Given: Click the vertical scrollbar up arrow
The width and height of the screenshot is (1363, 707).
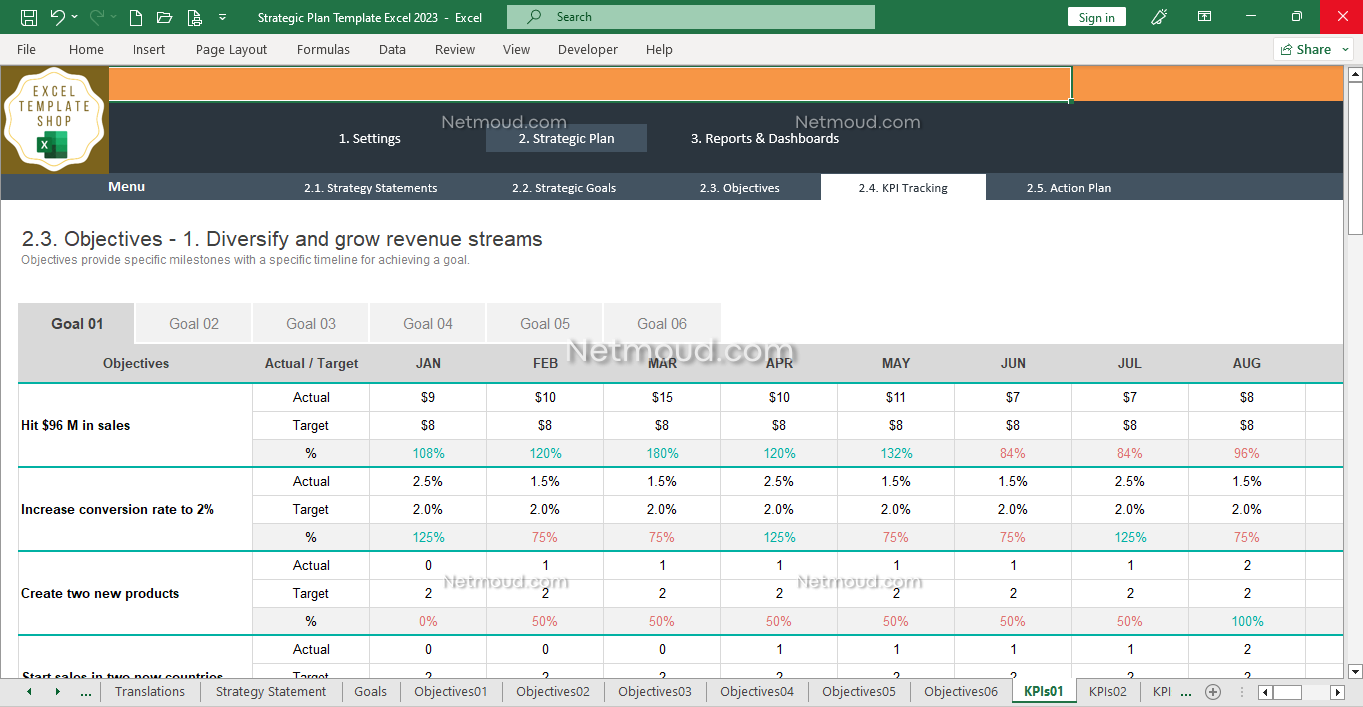Looking at the screenshot, I should [x=1355, y=75].
